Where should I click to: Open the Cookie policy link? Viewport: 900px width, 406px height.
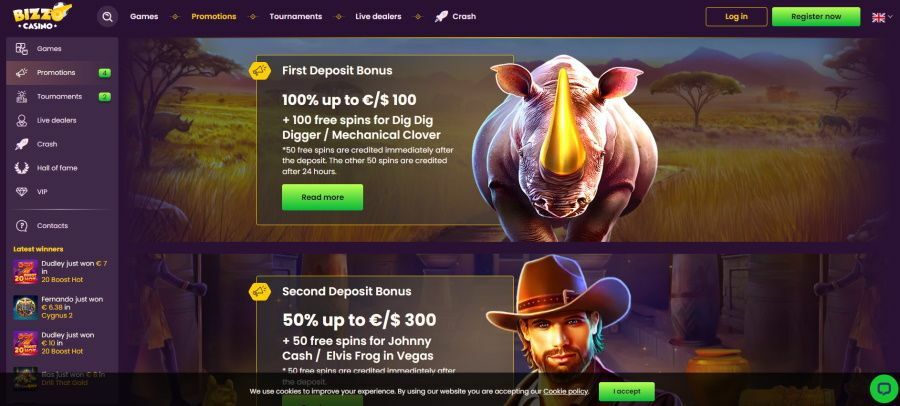(565, 391)
